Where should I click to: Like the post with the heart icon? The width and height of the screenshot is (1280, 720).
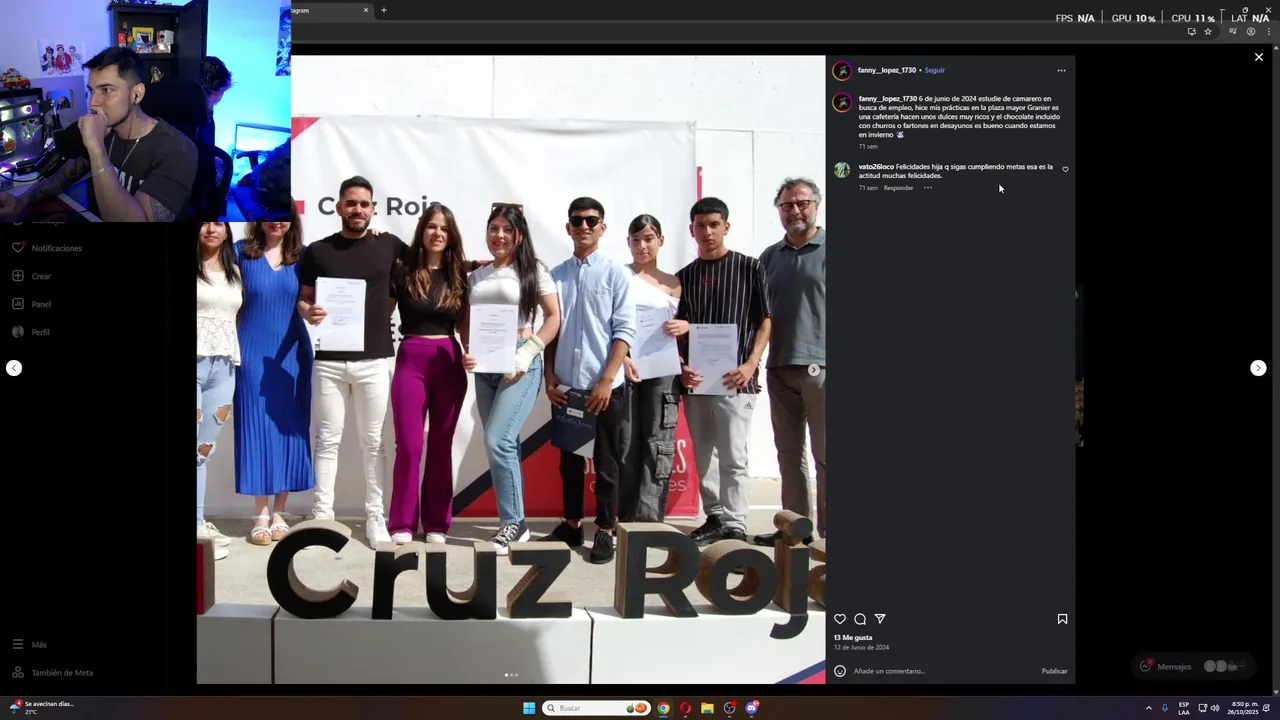tap(840, 619)
